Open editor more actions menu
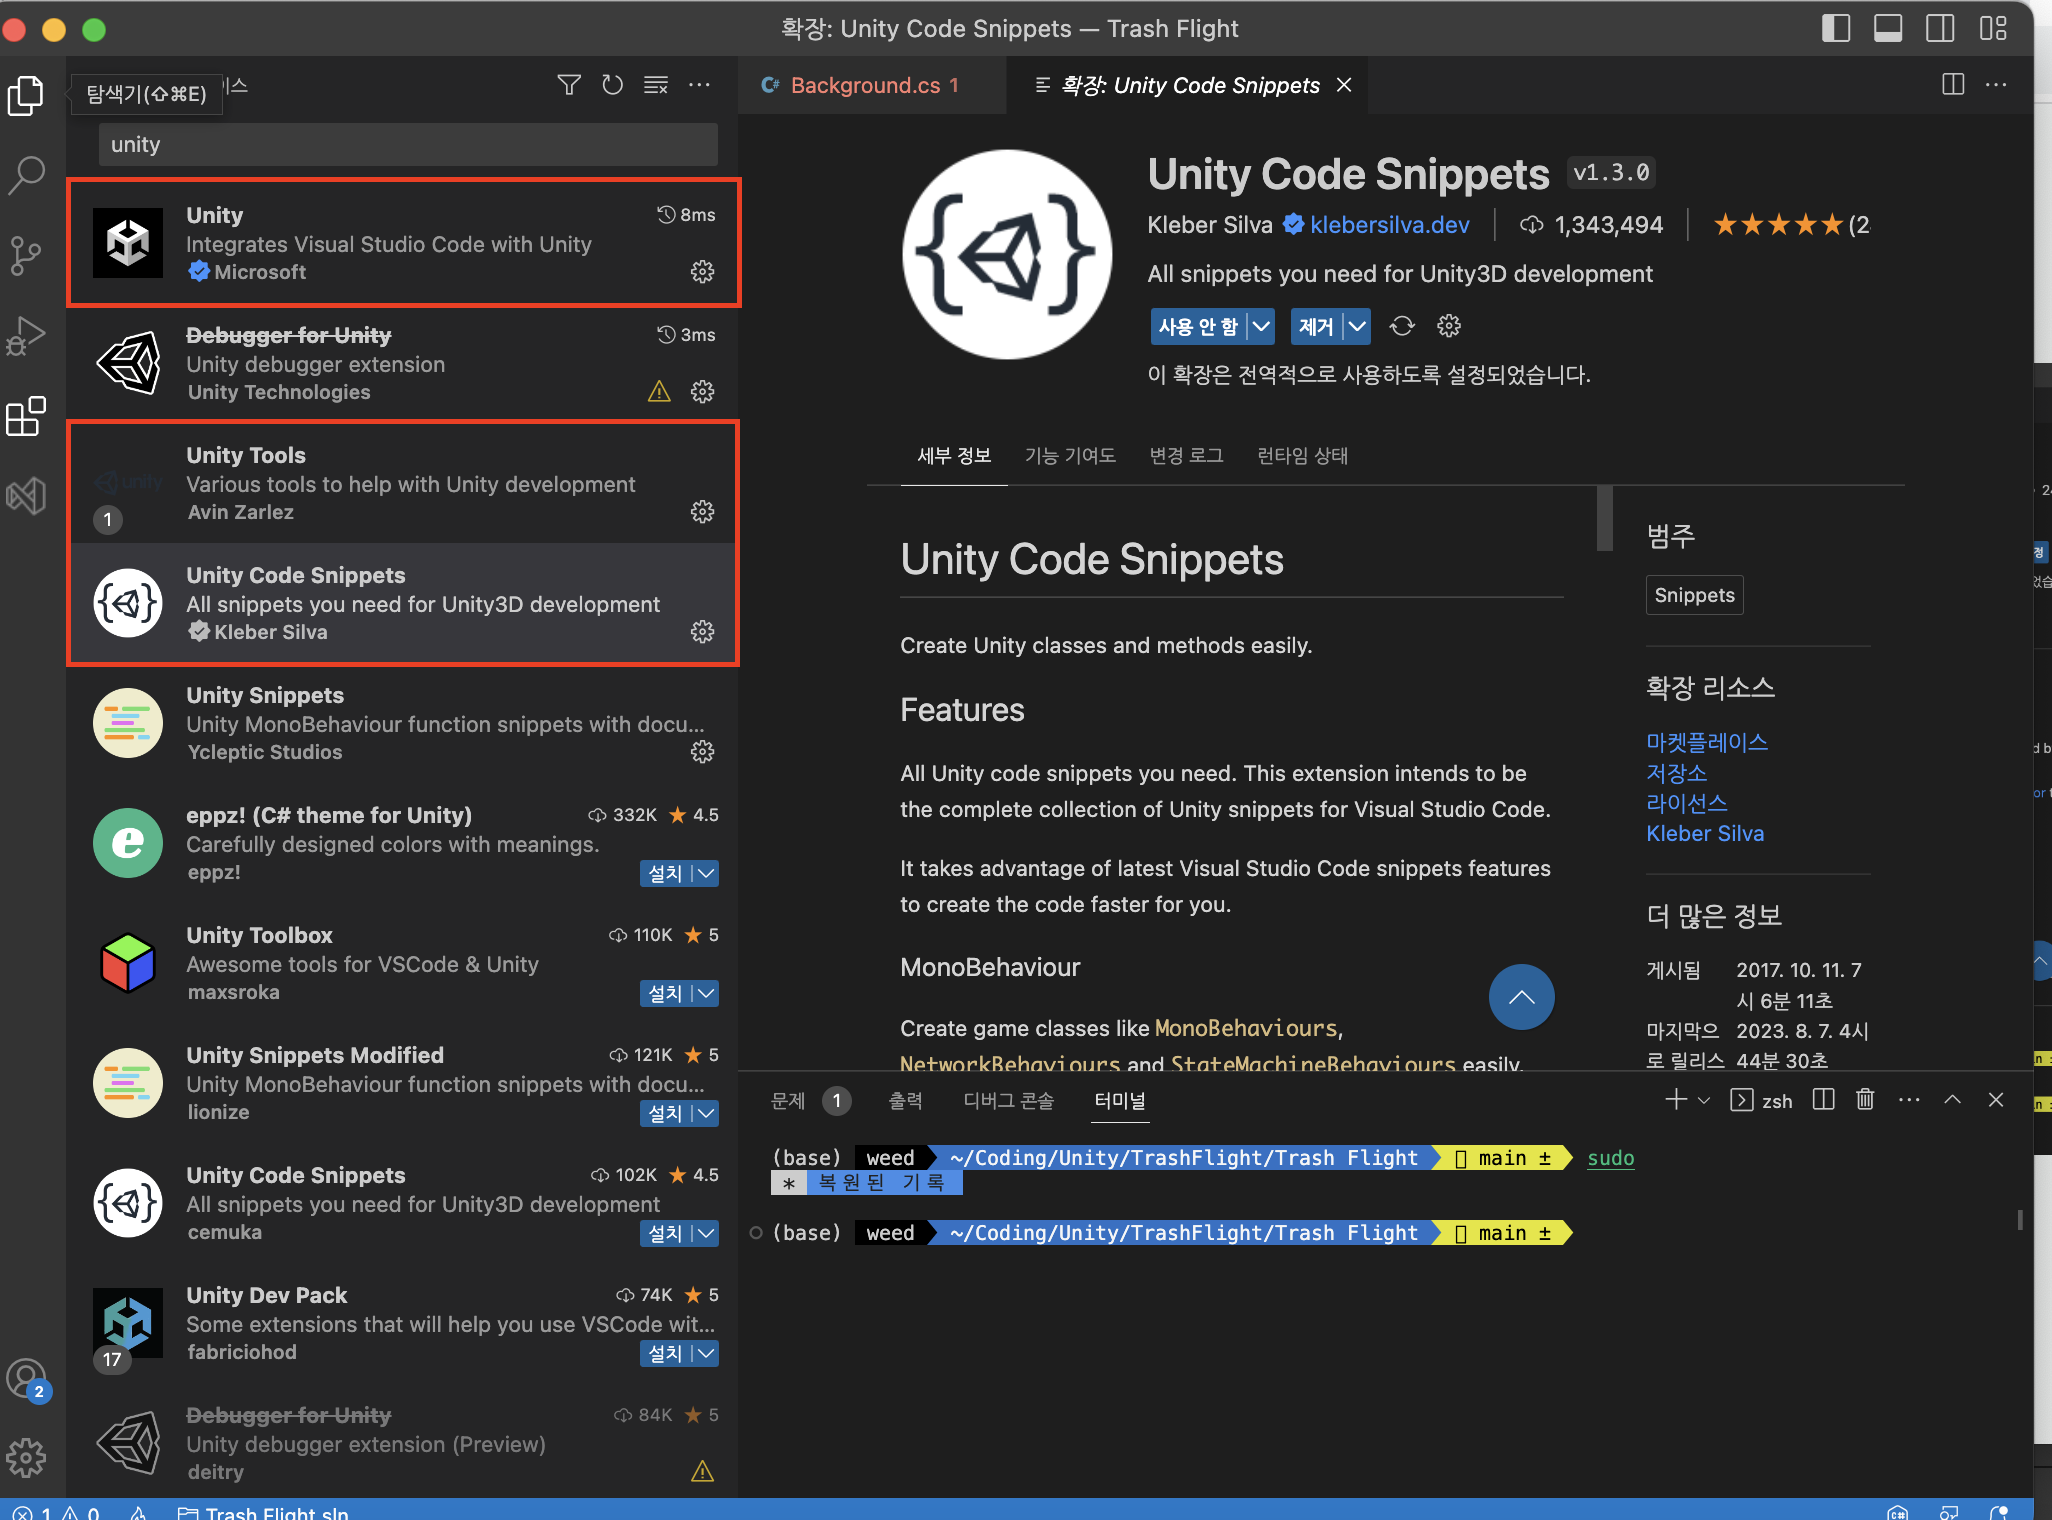2052x1520 pixels. [1996, 85]
